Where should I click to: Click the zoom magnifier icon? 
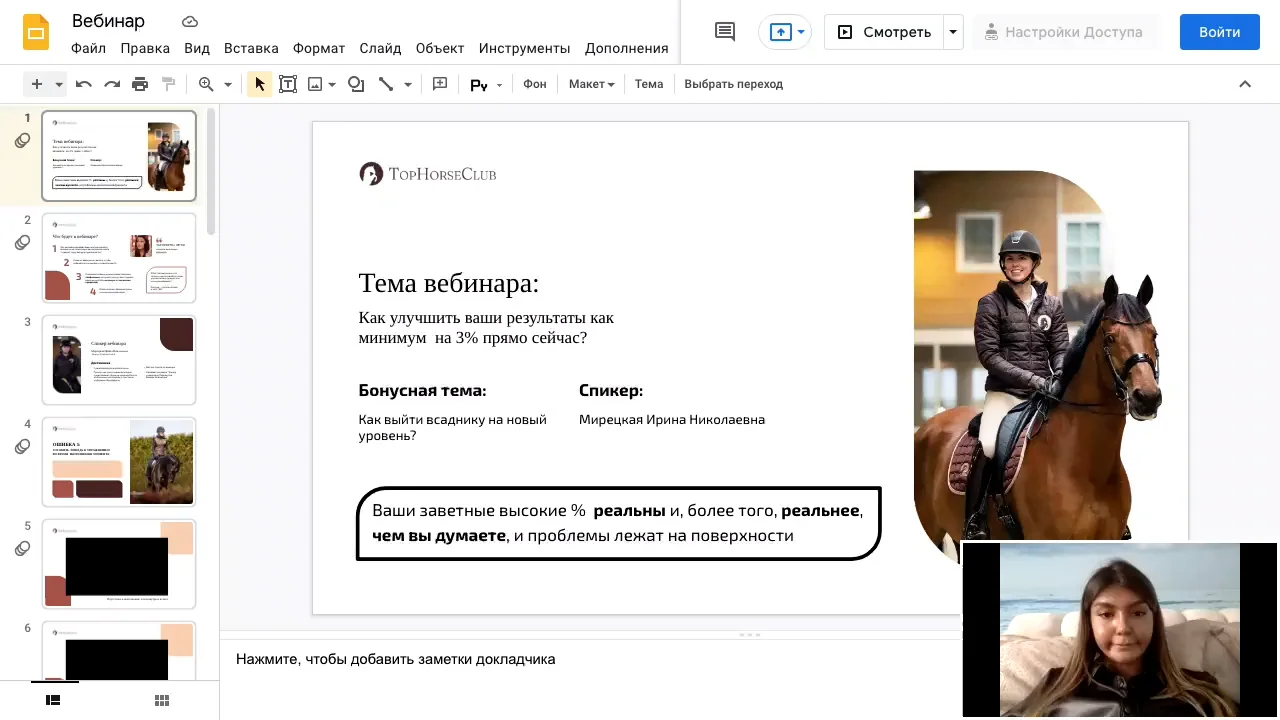click(207, 84)
